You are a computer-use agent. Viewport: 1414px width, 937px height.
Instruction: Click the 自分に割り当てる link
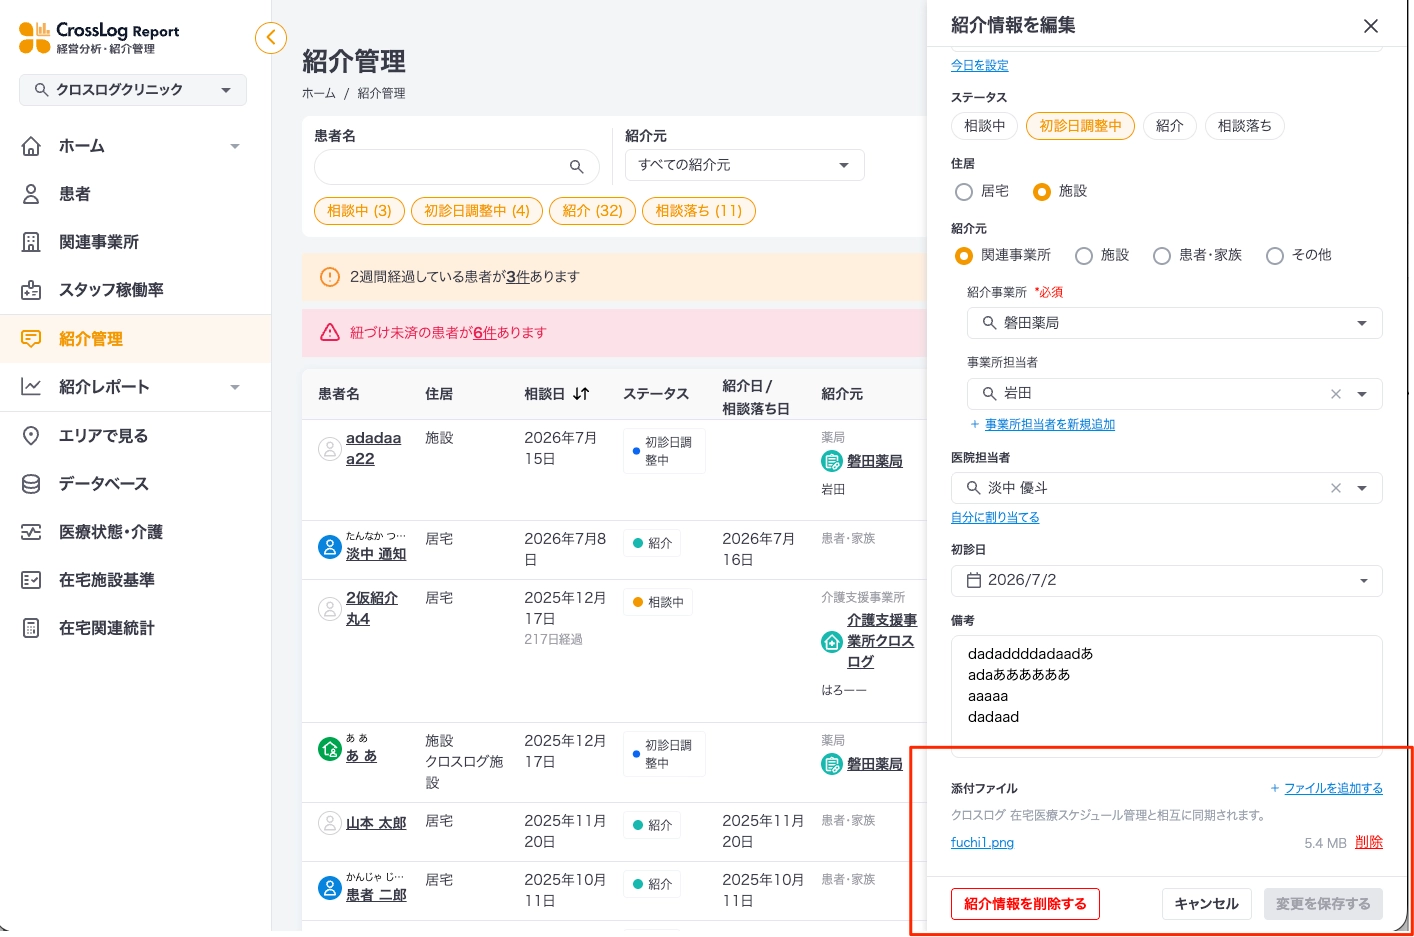click(995, 517)
